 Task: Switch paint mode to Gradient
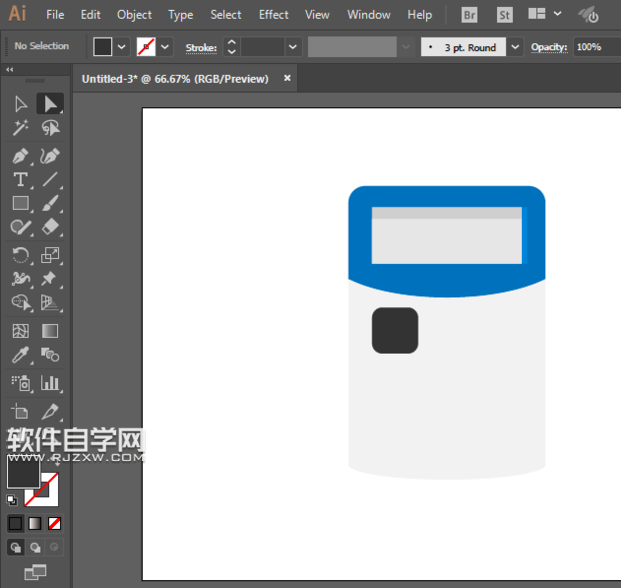(x=35, y=523)
